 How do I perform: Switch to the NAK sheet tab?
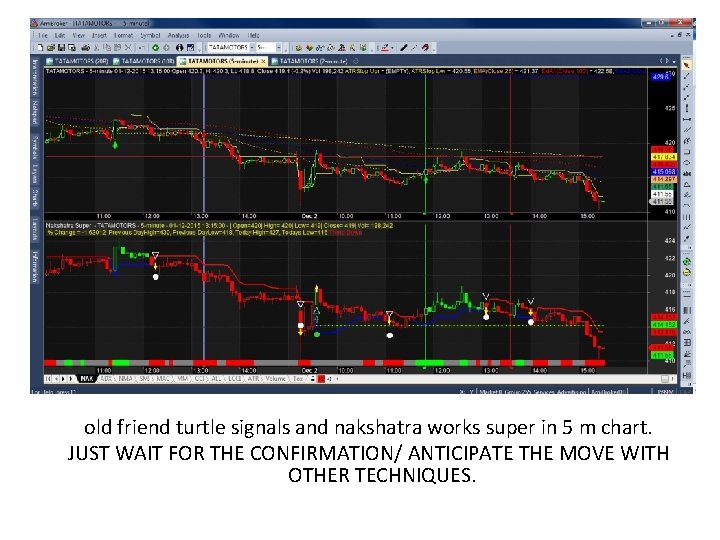pos(86,379)
